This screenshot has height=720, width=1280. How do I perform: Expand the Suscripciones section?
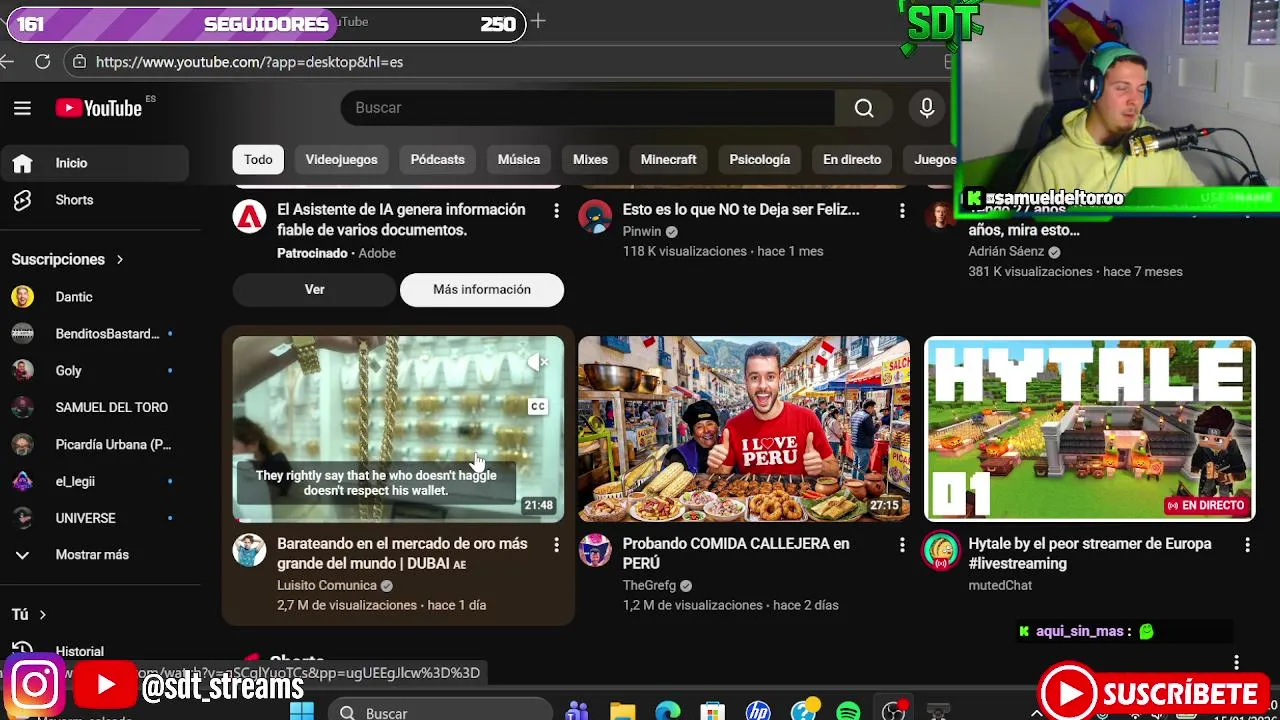[67, 260]
